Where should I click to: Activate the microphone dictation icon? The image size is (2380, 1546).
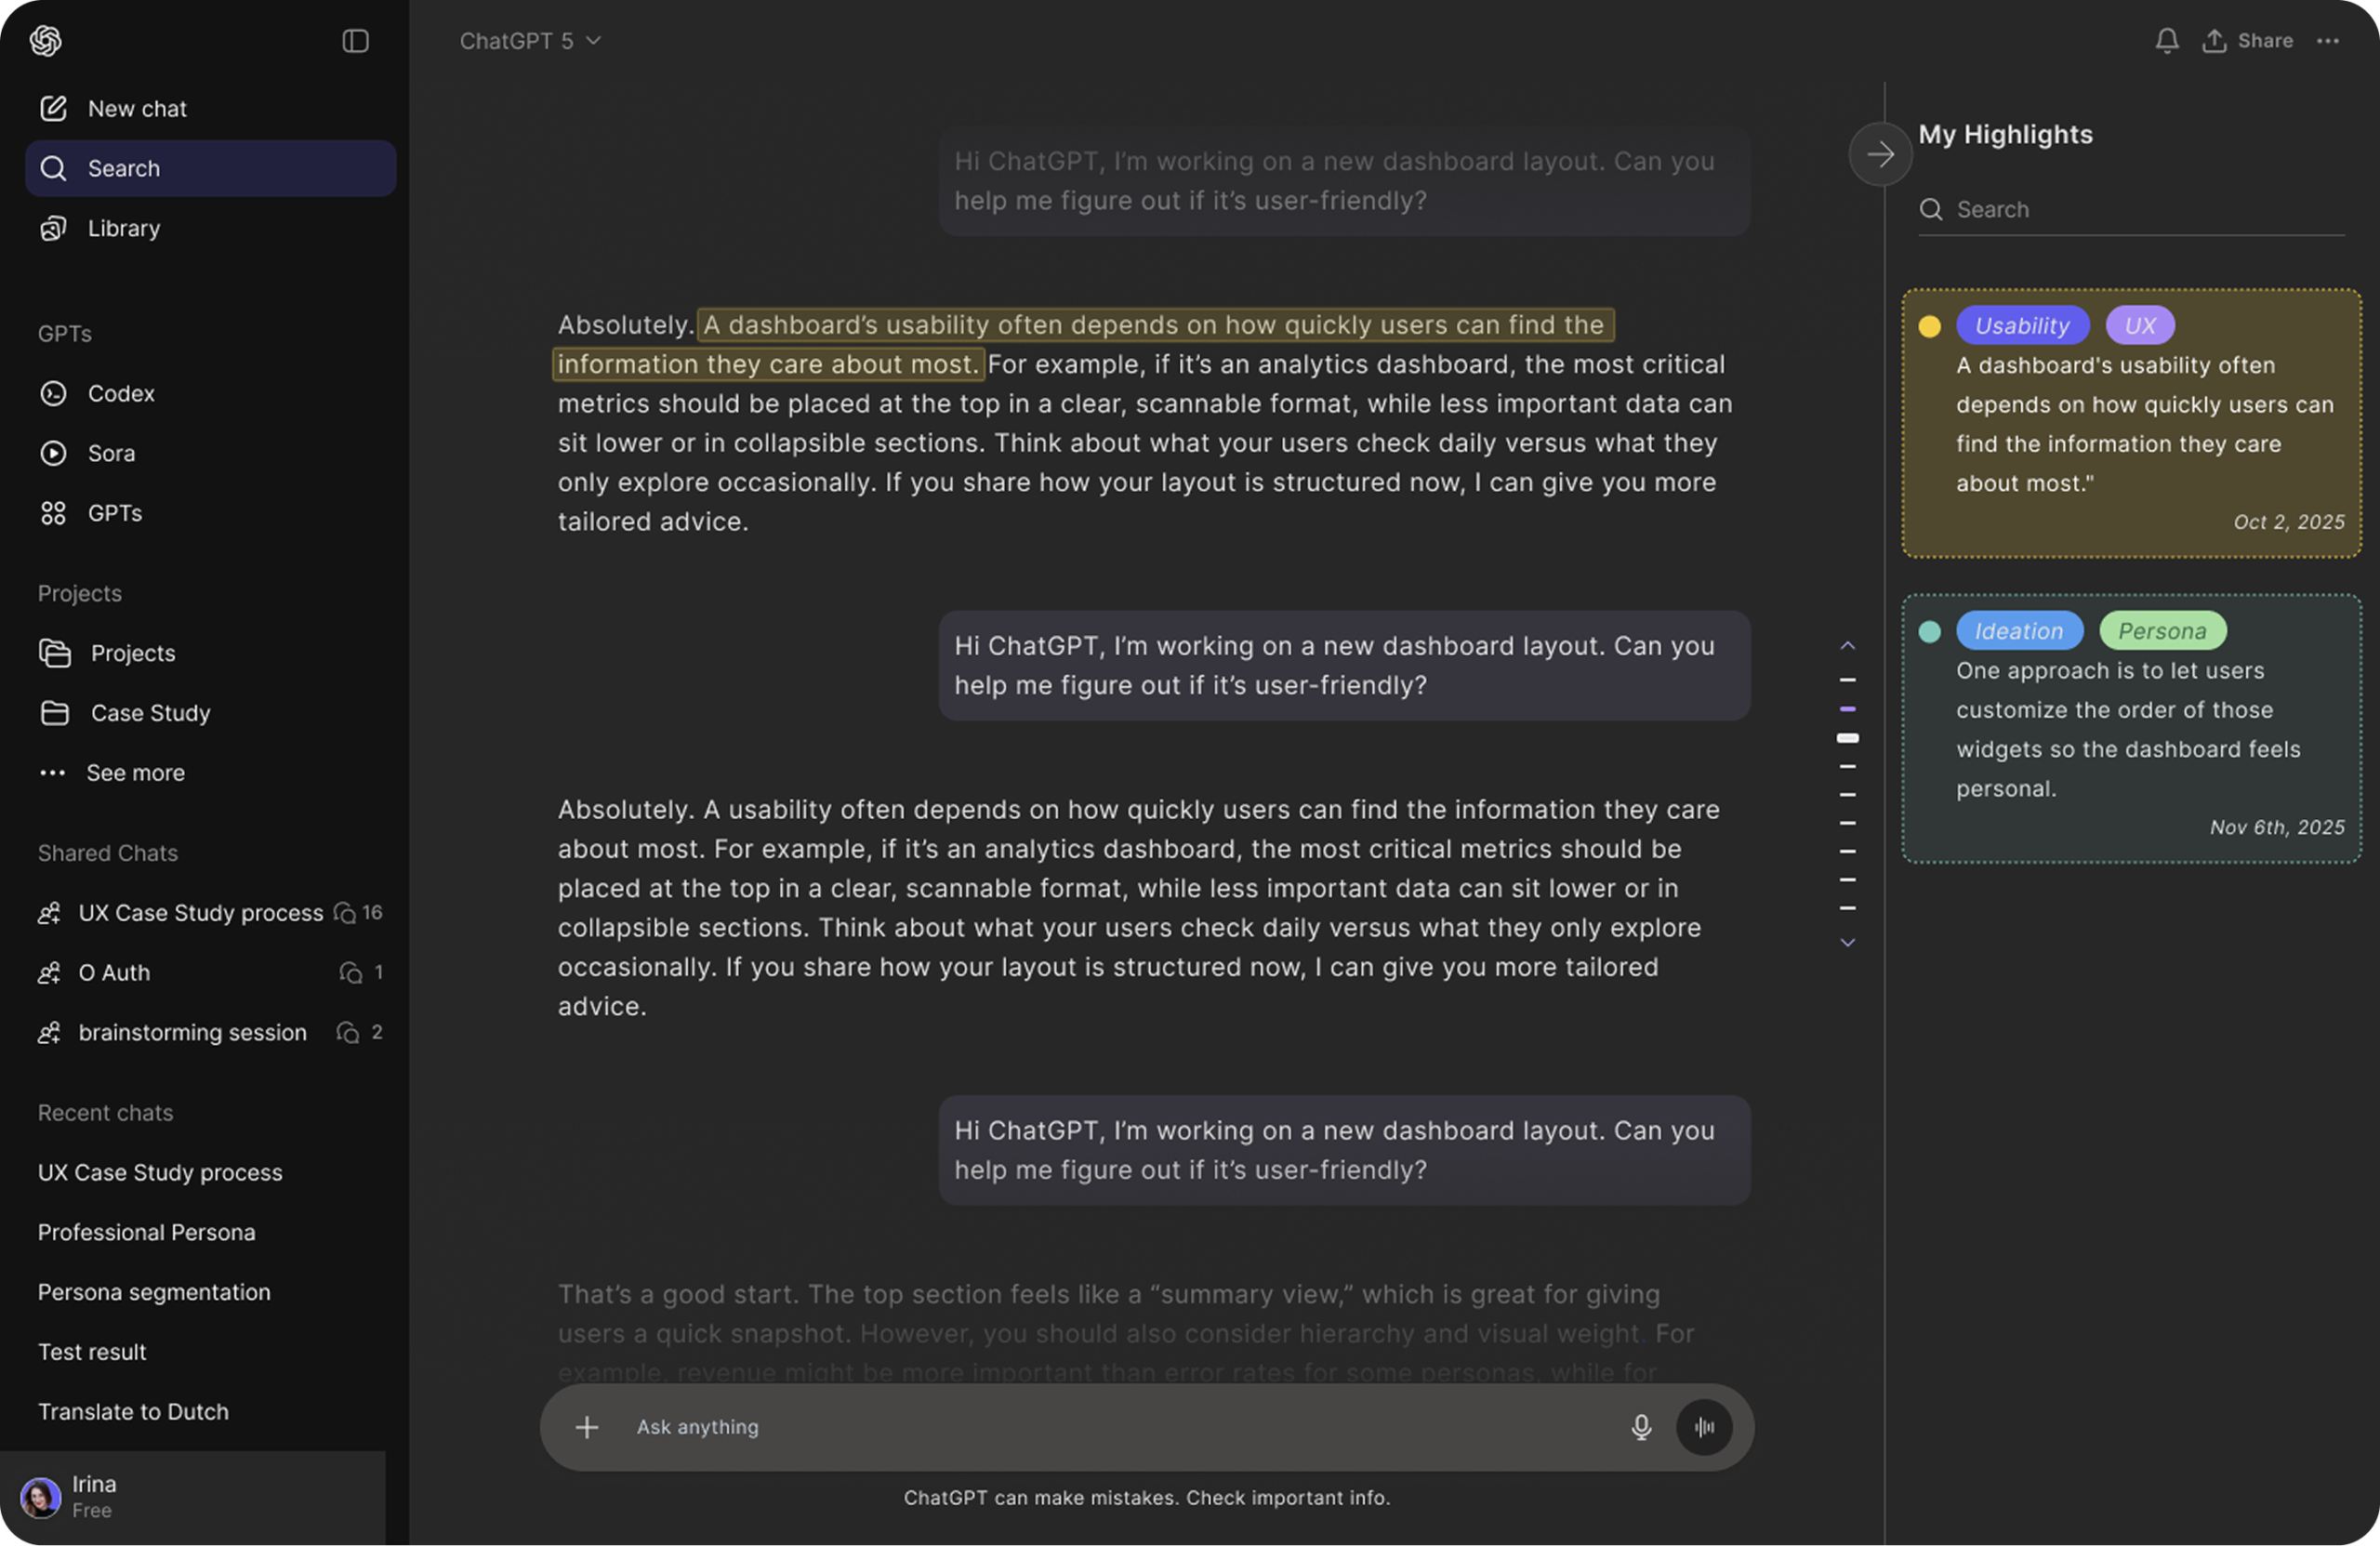[x=1641, y=1427]
